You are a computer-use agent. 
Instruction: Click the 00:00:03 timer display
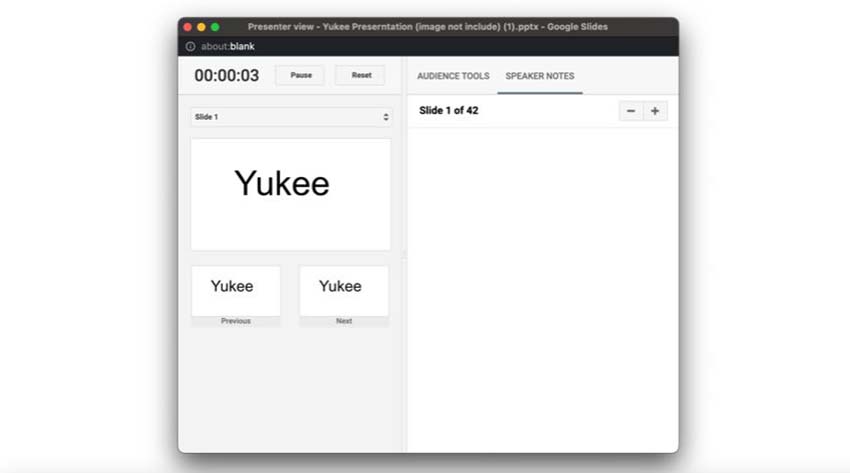227,75
